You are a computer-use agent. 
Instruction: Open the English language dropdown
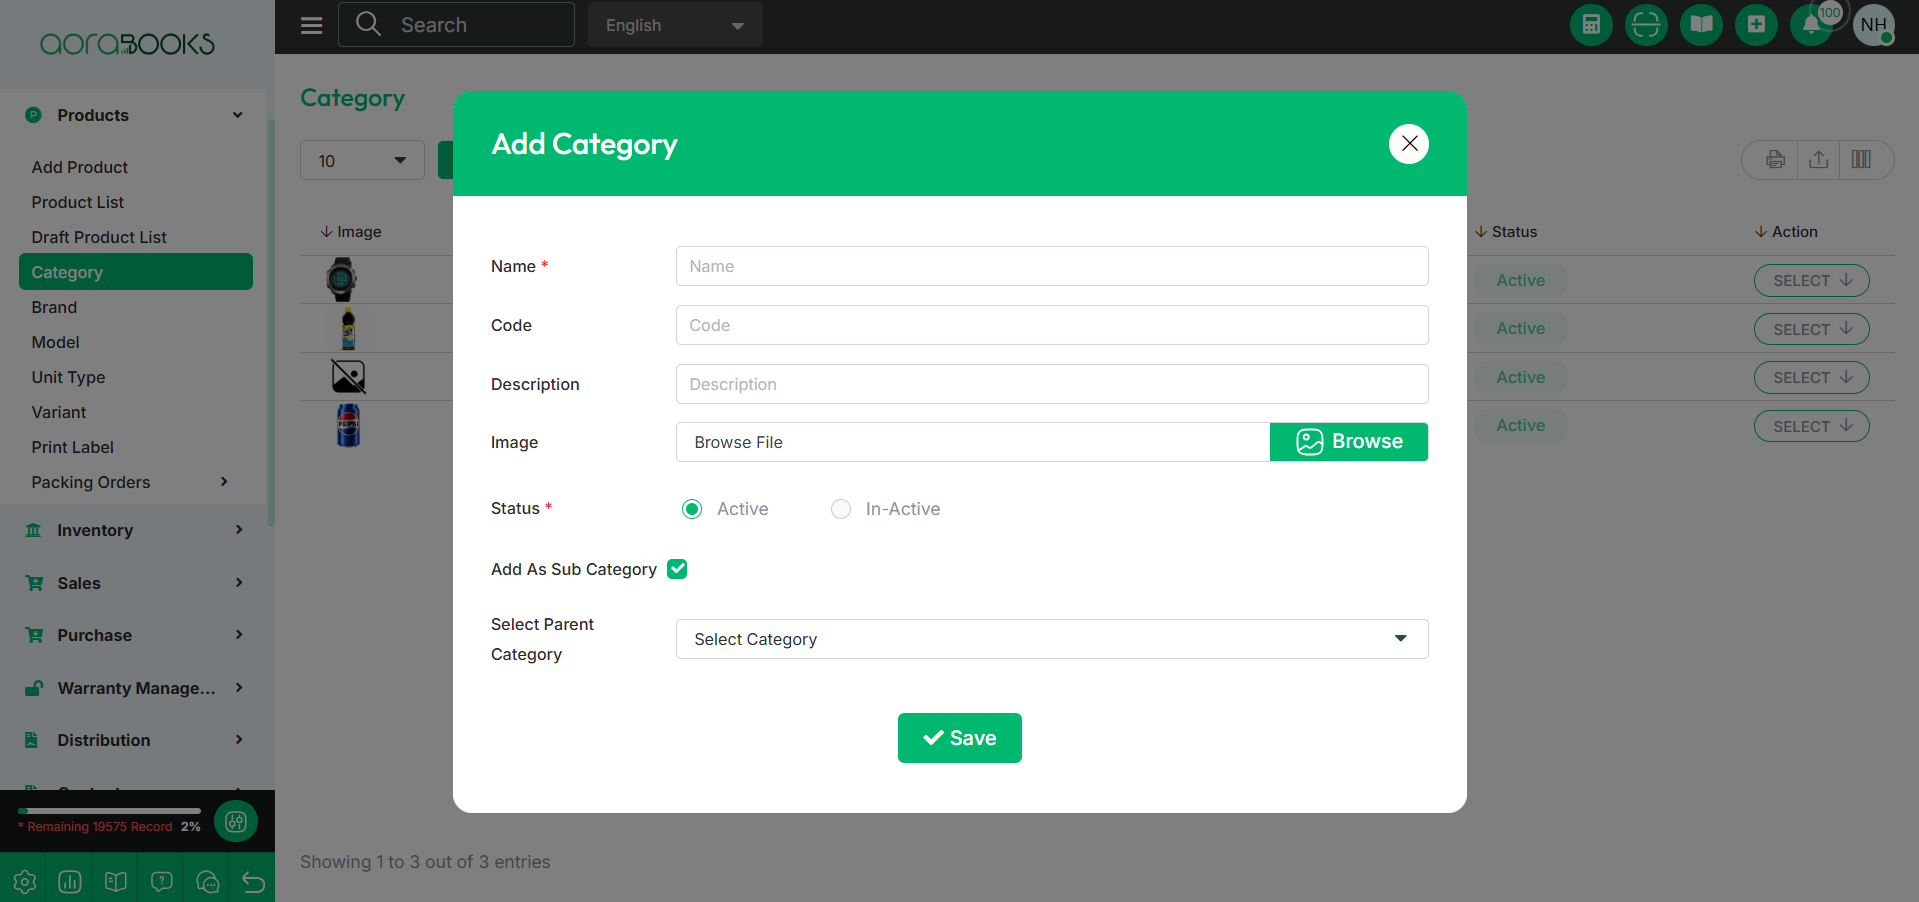pyautogui.click(x=675, y=25)
